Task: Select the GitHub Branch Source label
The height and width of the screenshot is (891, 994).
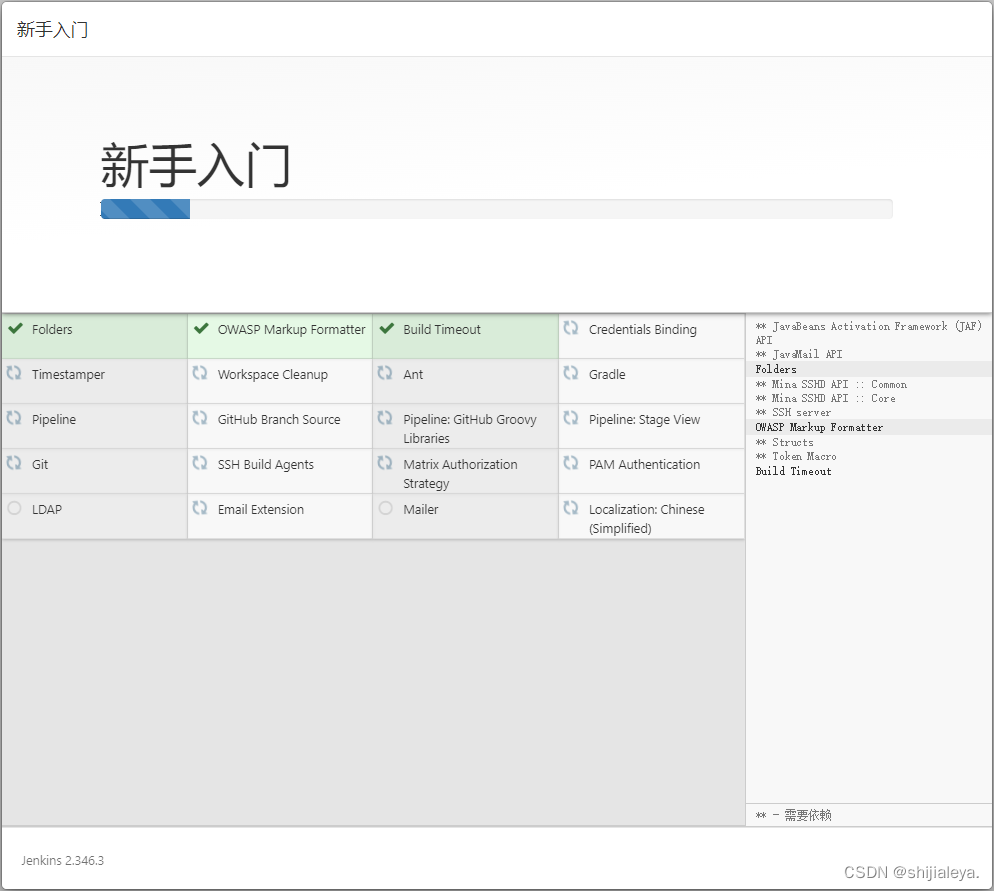Action: (279, 420)
